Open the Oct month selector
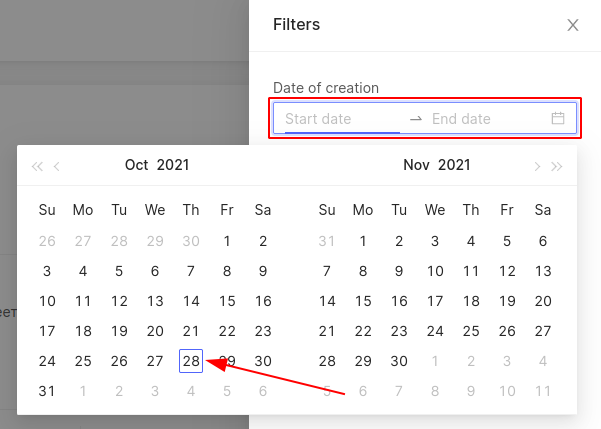The height and width of the screenshot is (429, 601). (x=136, y=165)
